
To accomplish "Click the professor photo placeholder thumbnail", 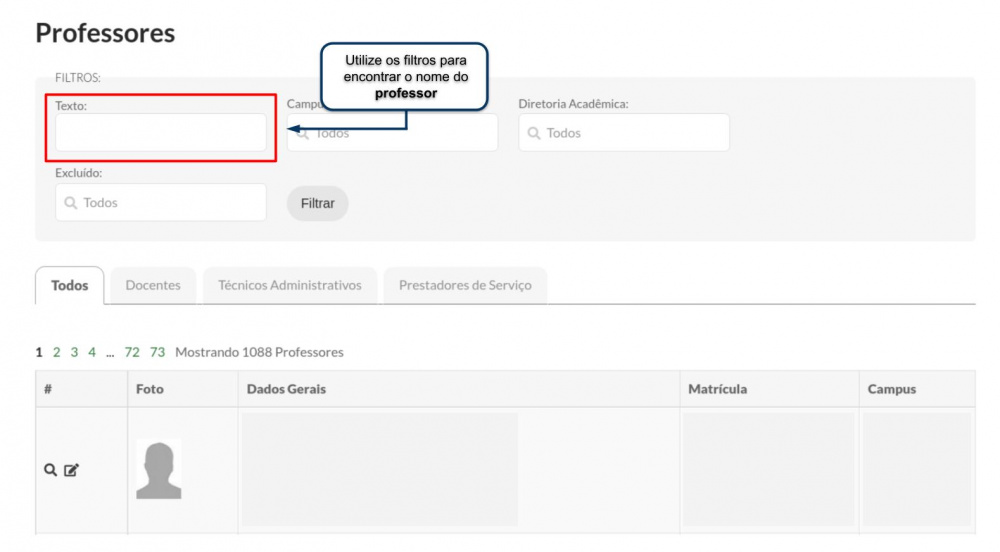I will (x=159, y=469).
